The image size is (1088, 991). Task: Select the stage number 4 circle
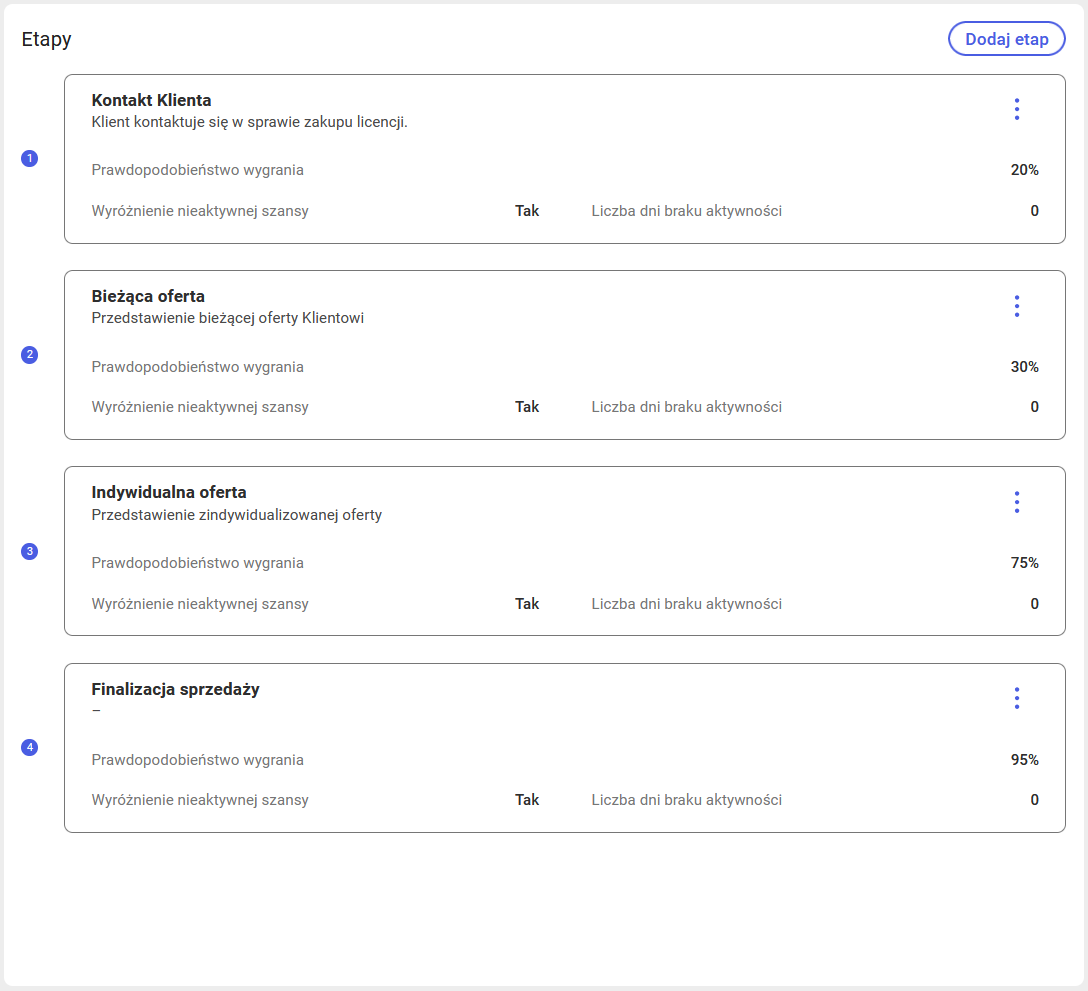29,747
